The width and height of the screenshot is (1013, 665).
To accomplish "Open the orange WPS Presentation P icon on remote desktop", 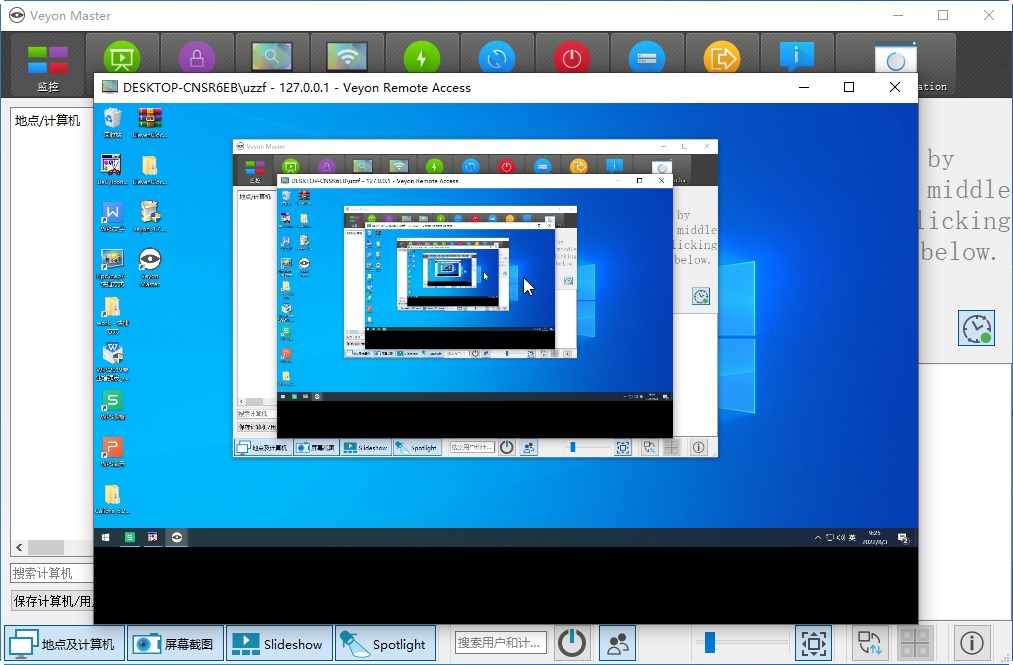I will [x=112, y=452].
